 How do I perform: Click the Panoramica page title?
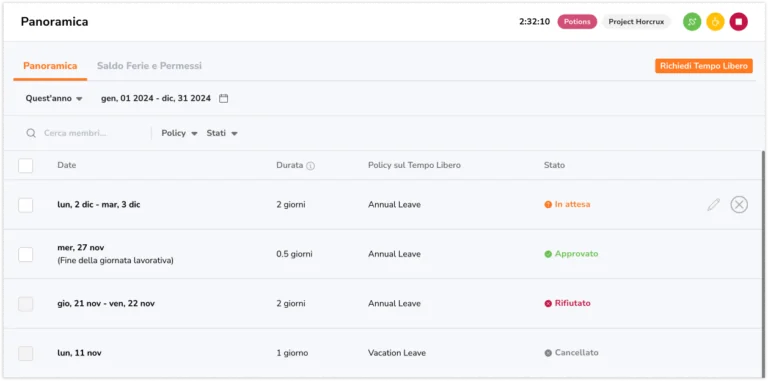click(x=54, y=22)
